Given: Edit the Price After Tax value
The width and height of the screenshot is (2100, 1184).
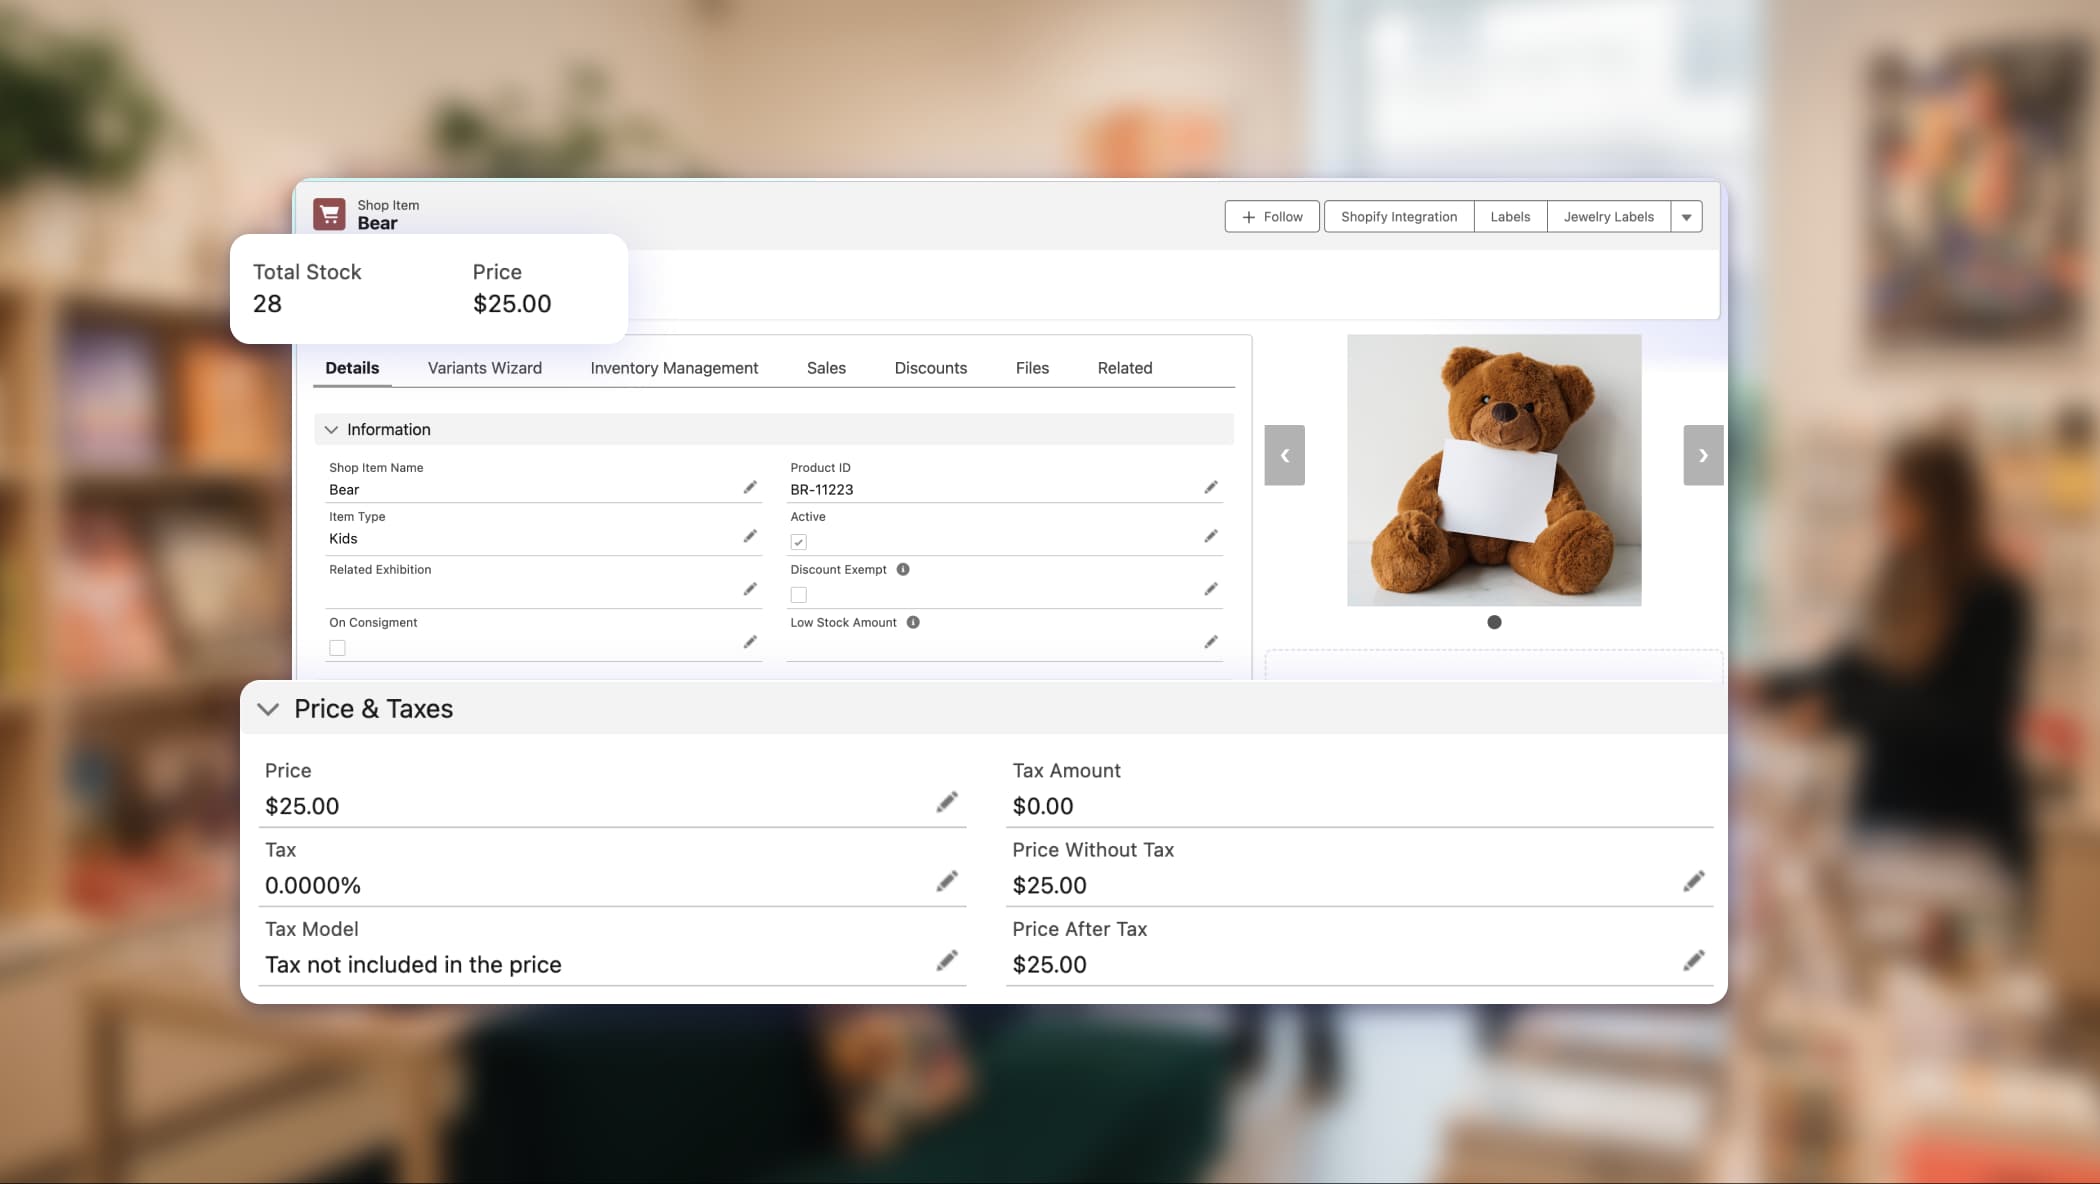Looking at the screenshot, I should click(1693, 960).
